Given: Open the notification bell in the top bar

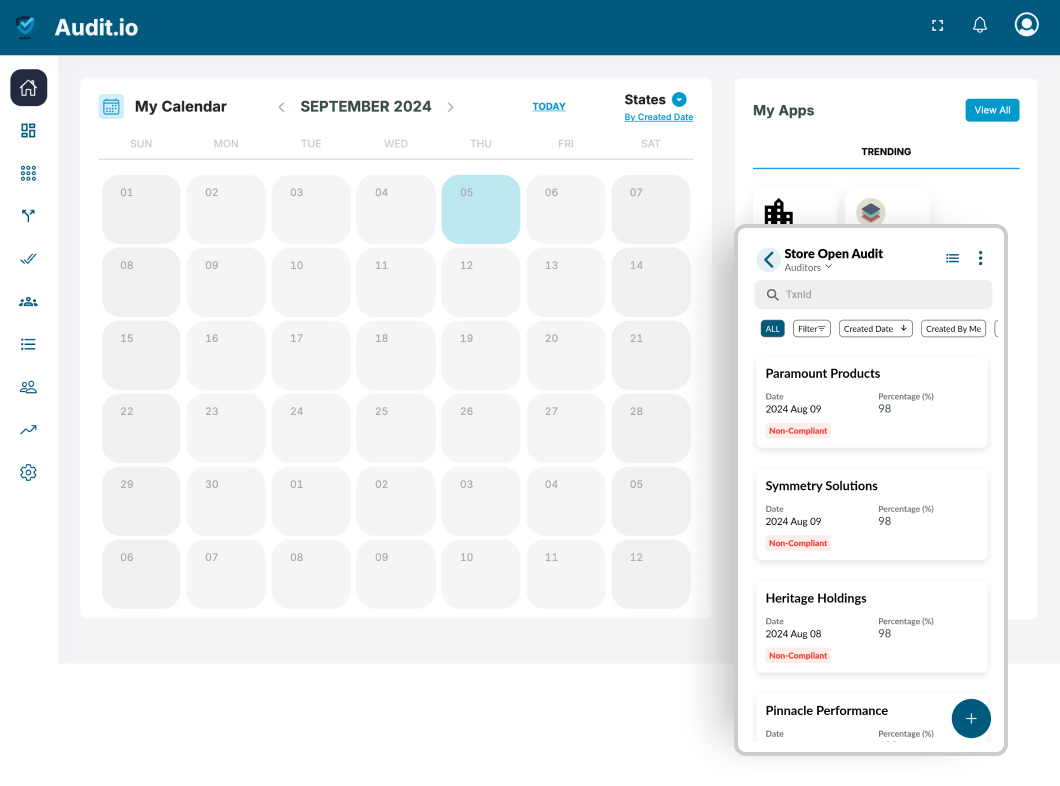Looking at the screenshot, I should point(979,25).
